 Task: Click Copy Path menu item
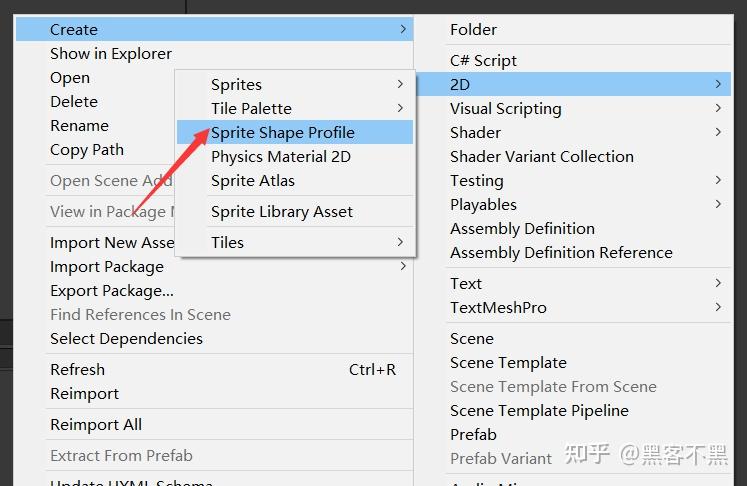[x=87, y=150]
